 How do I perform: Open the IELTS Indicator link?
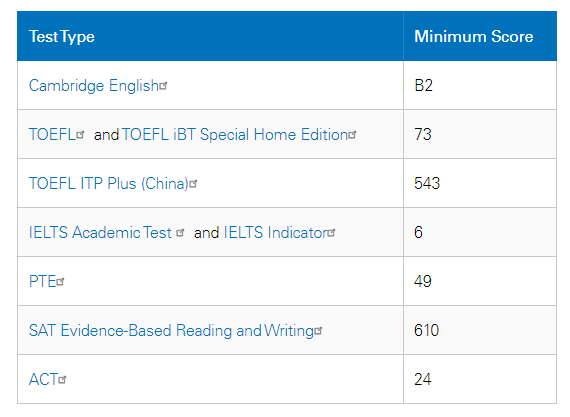pyautogui.click(x=276, y=233)
